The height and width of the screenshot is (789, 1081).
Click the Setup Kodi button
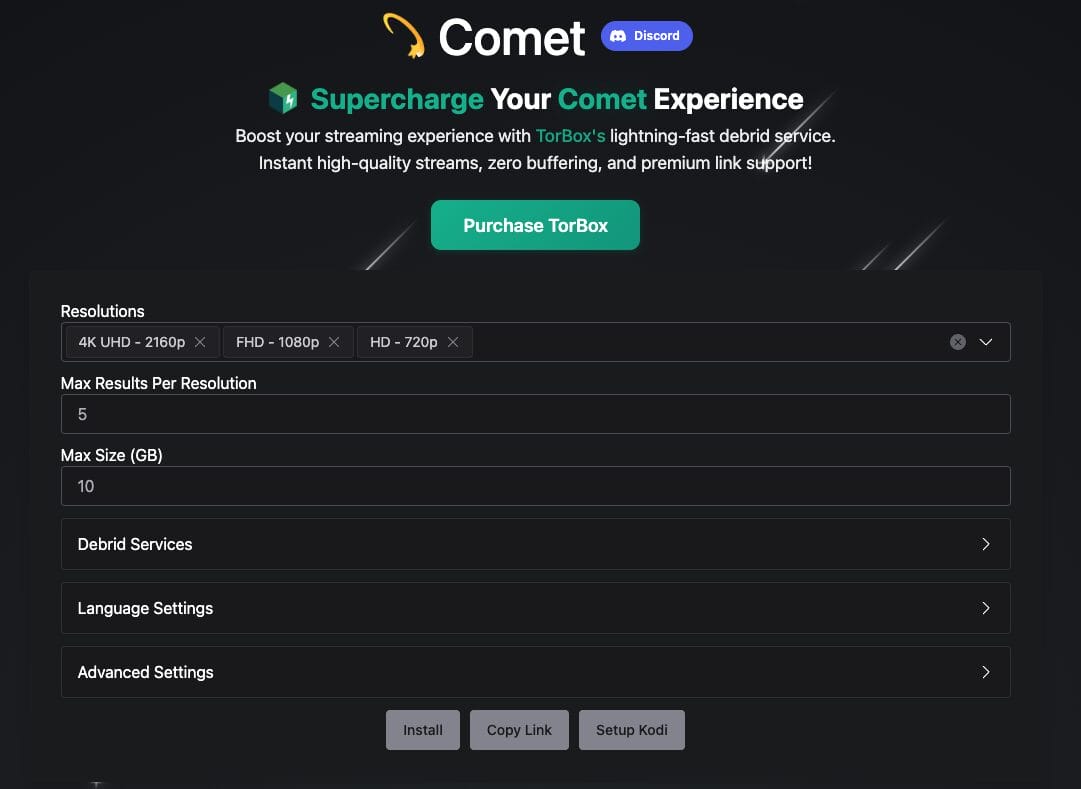point(632,730)
